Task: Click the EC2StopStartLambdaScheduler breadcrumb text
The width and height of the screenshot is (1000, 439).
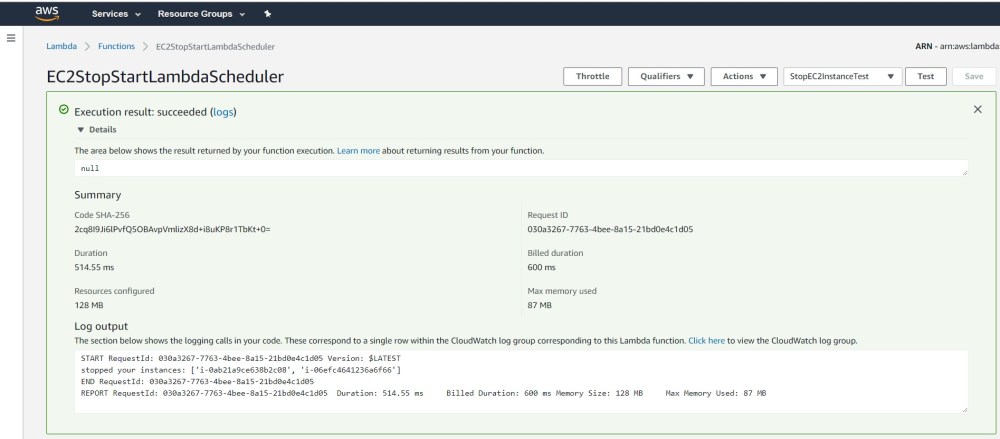Action: point(216,47)
